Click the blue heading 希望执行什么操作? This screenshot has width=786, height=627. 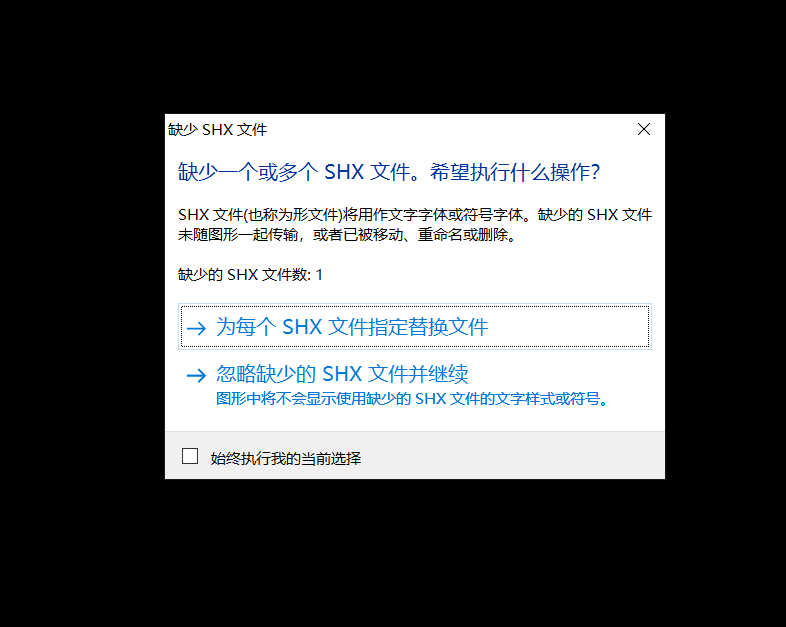tap(515, 172)
